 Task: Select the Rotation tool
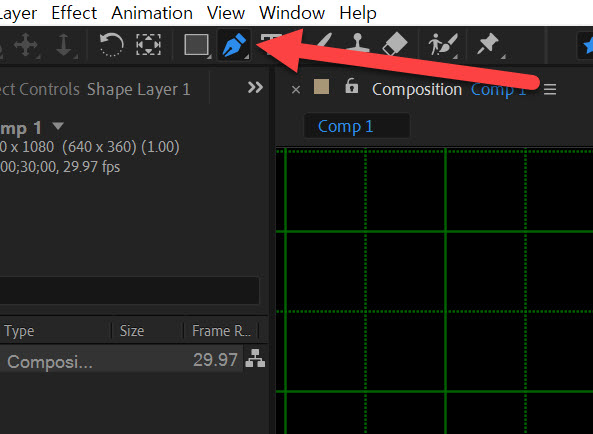[111, 45]
